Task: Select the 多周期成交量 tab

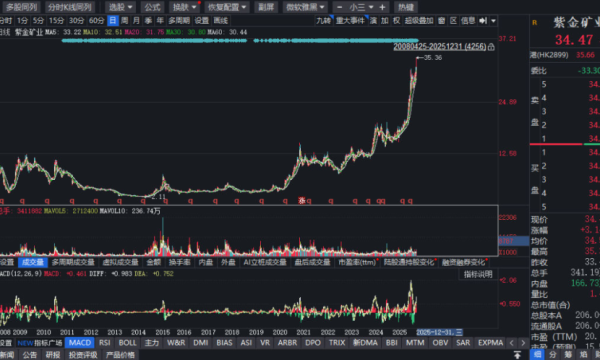Action: tap(73, 262)
